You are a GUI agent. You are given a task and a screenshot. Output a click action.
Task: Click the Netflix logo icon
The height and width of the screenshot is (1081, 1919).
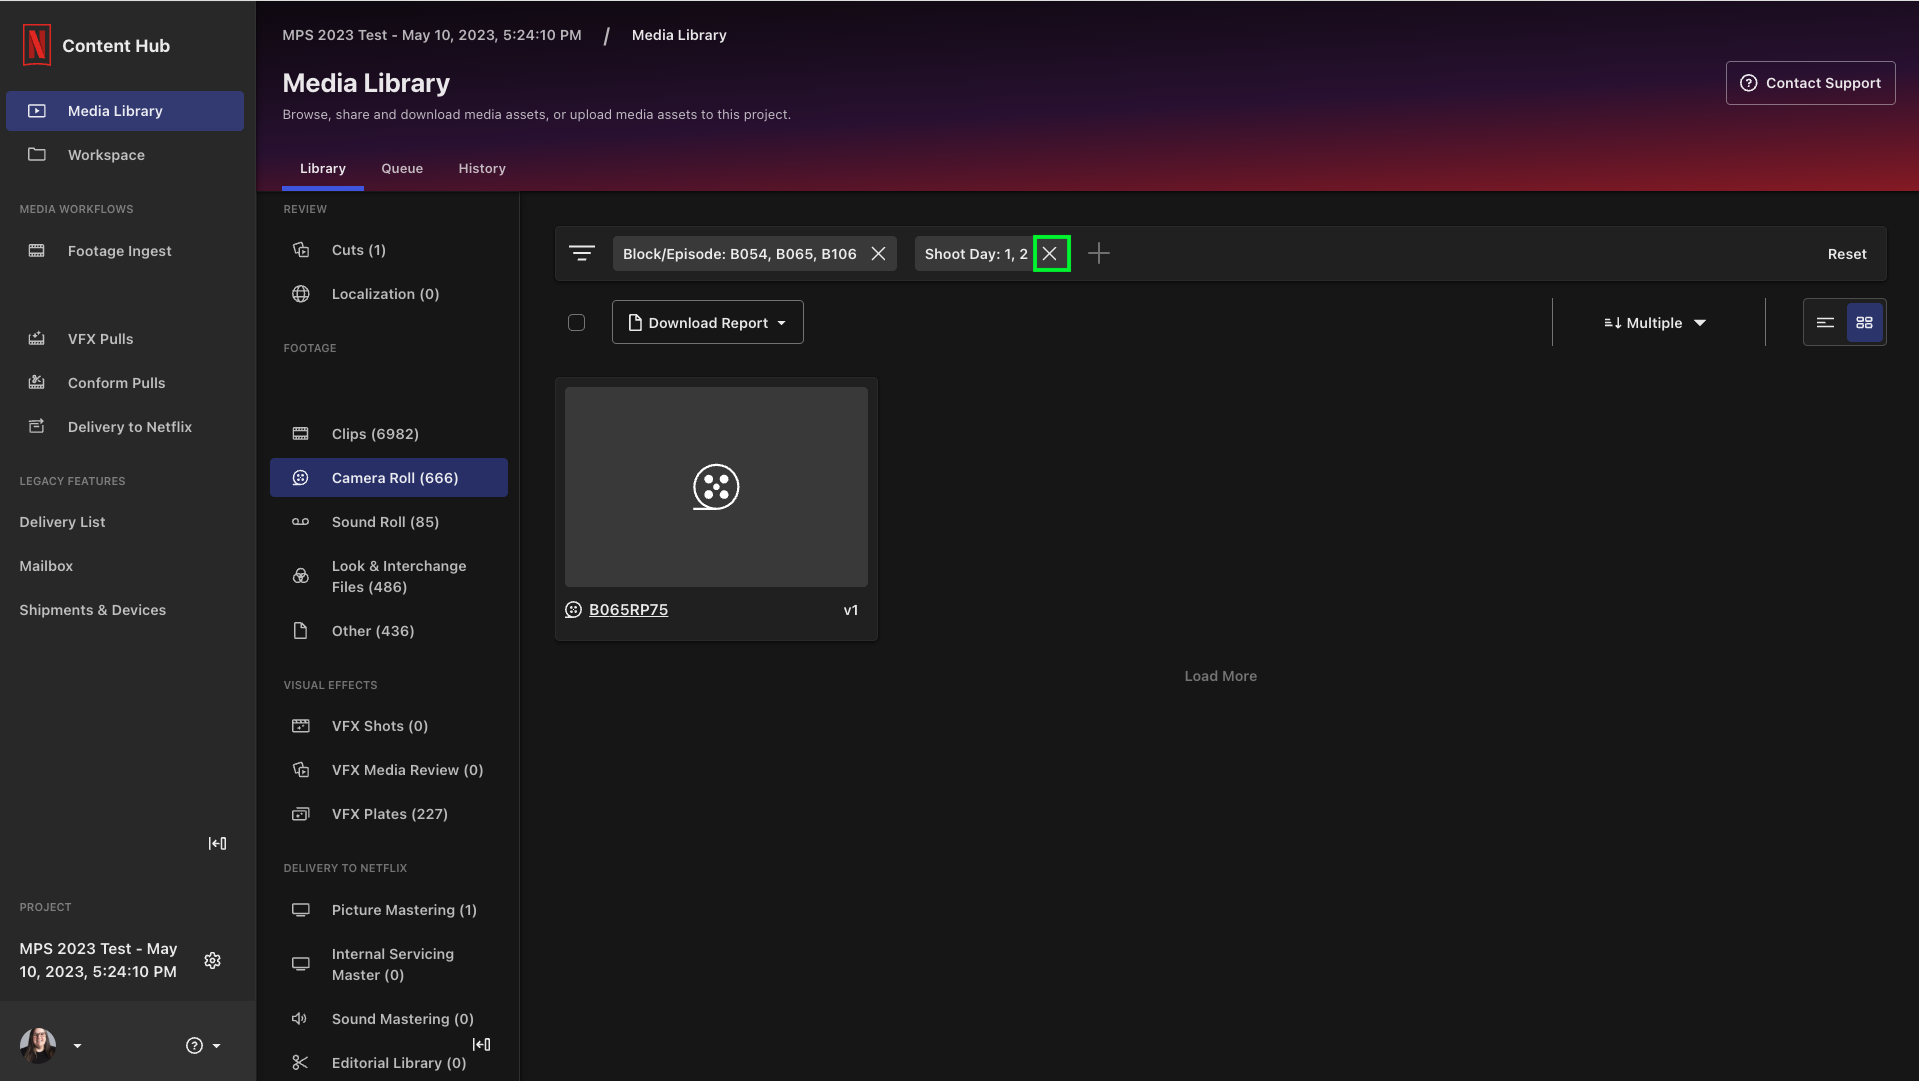pyautogui.click(x=37, y=45)
